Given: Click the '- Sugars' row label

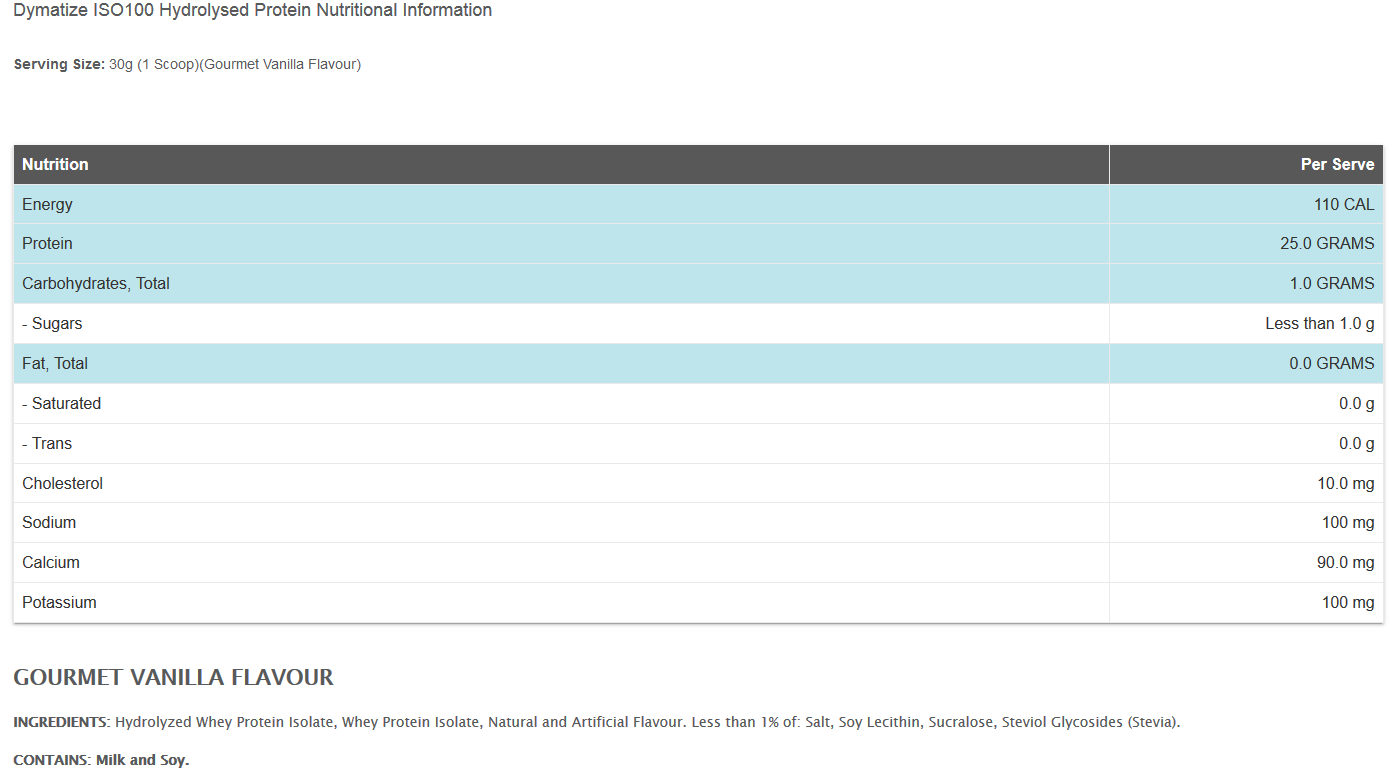Looking at the screenshot, I should point(52,324).
